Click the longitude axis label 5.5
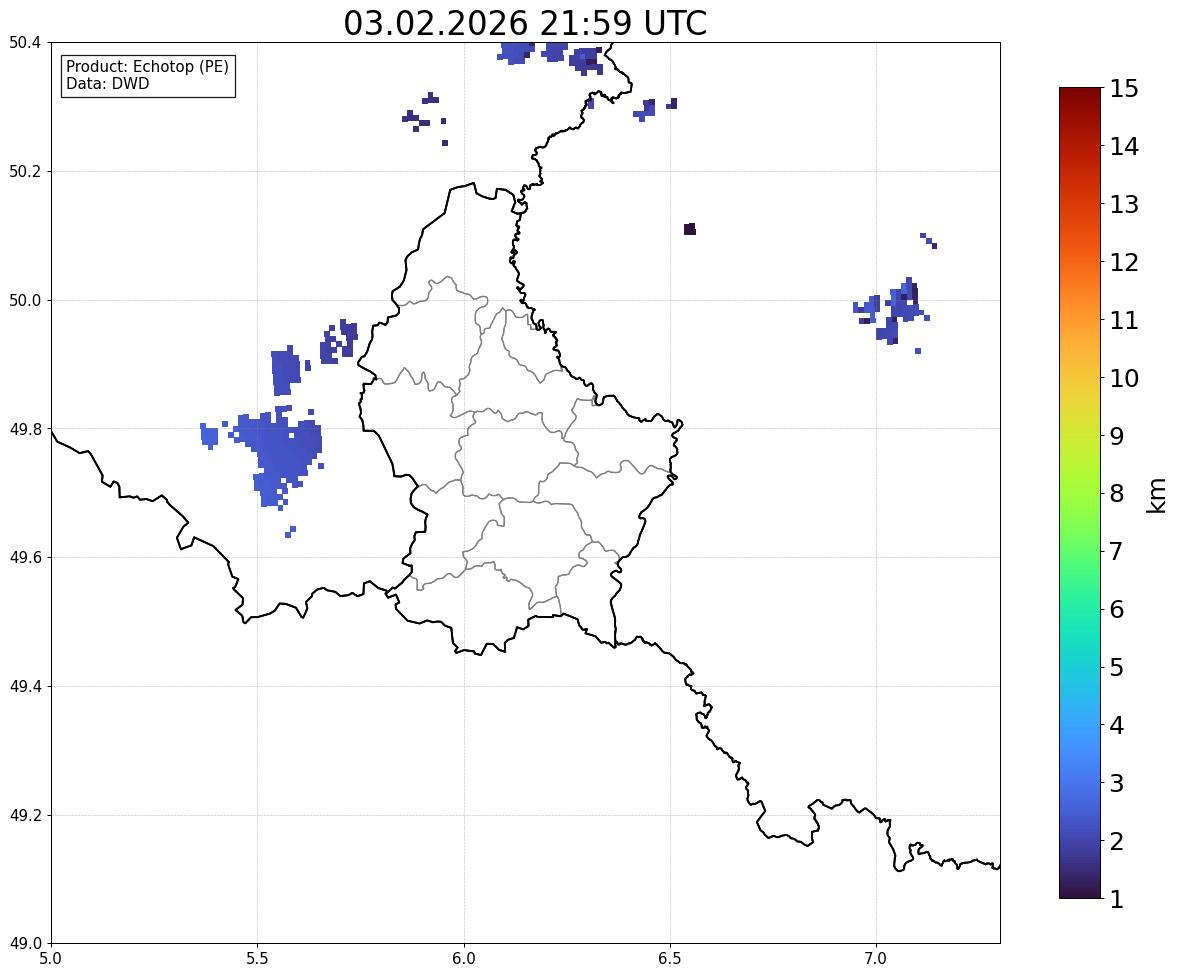This screenshot has height=976, width=1178. (x=258, y=959)
